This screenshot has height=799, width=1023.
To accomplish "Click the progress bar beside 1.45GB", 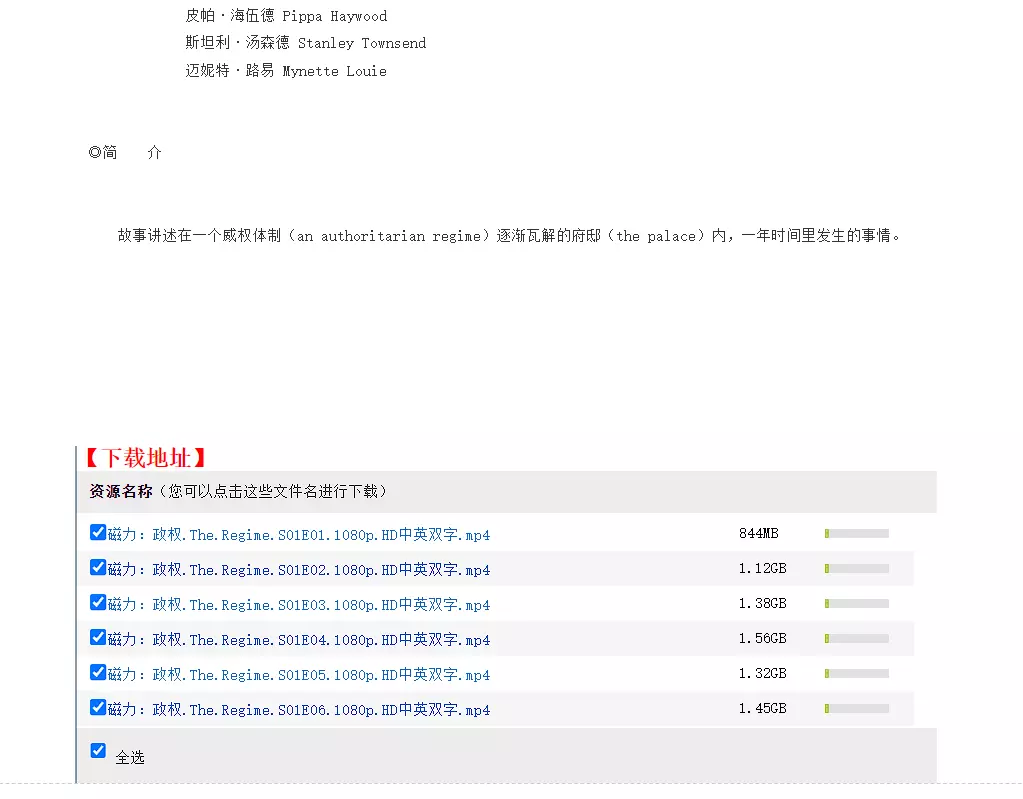I will pyautogui.click(x=856, y=709).
